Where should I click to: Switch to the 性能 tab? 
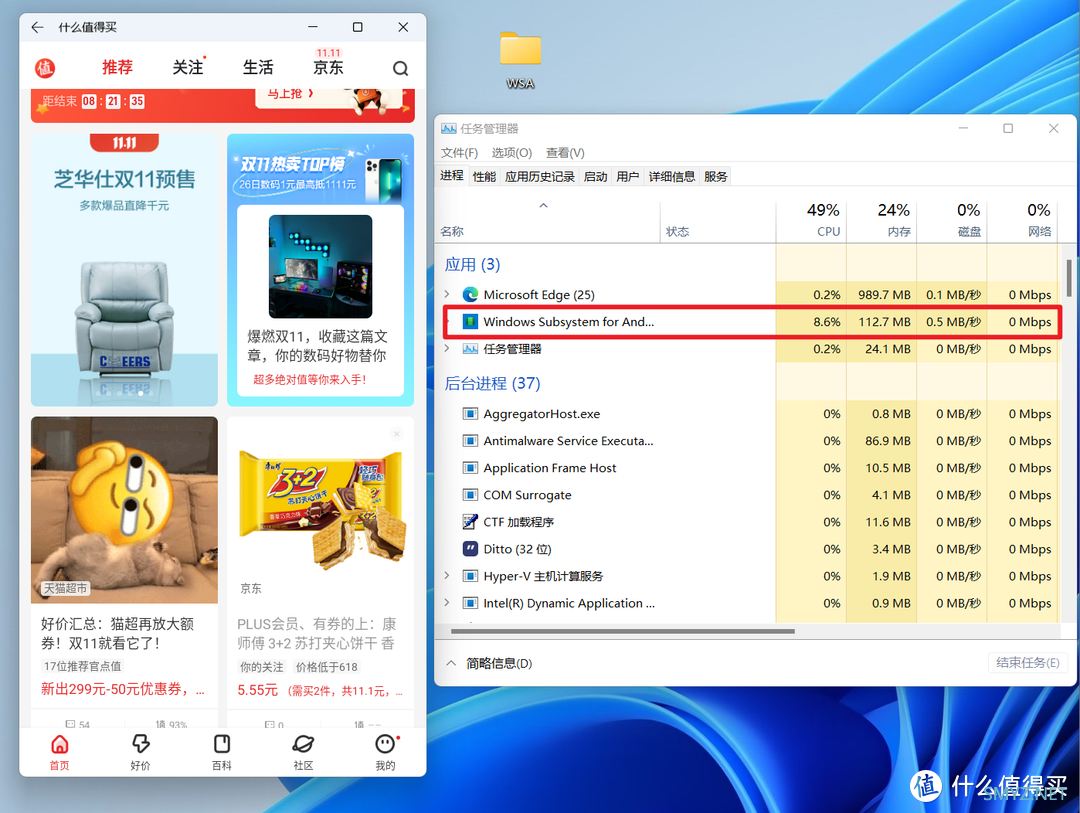(x=484, y=177)
